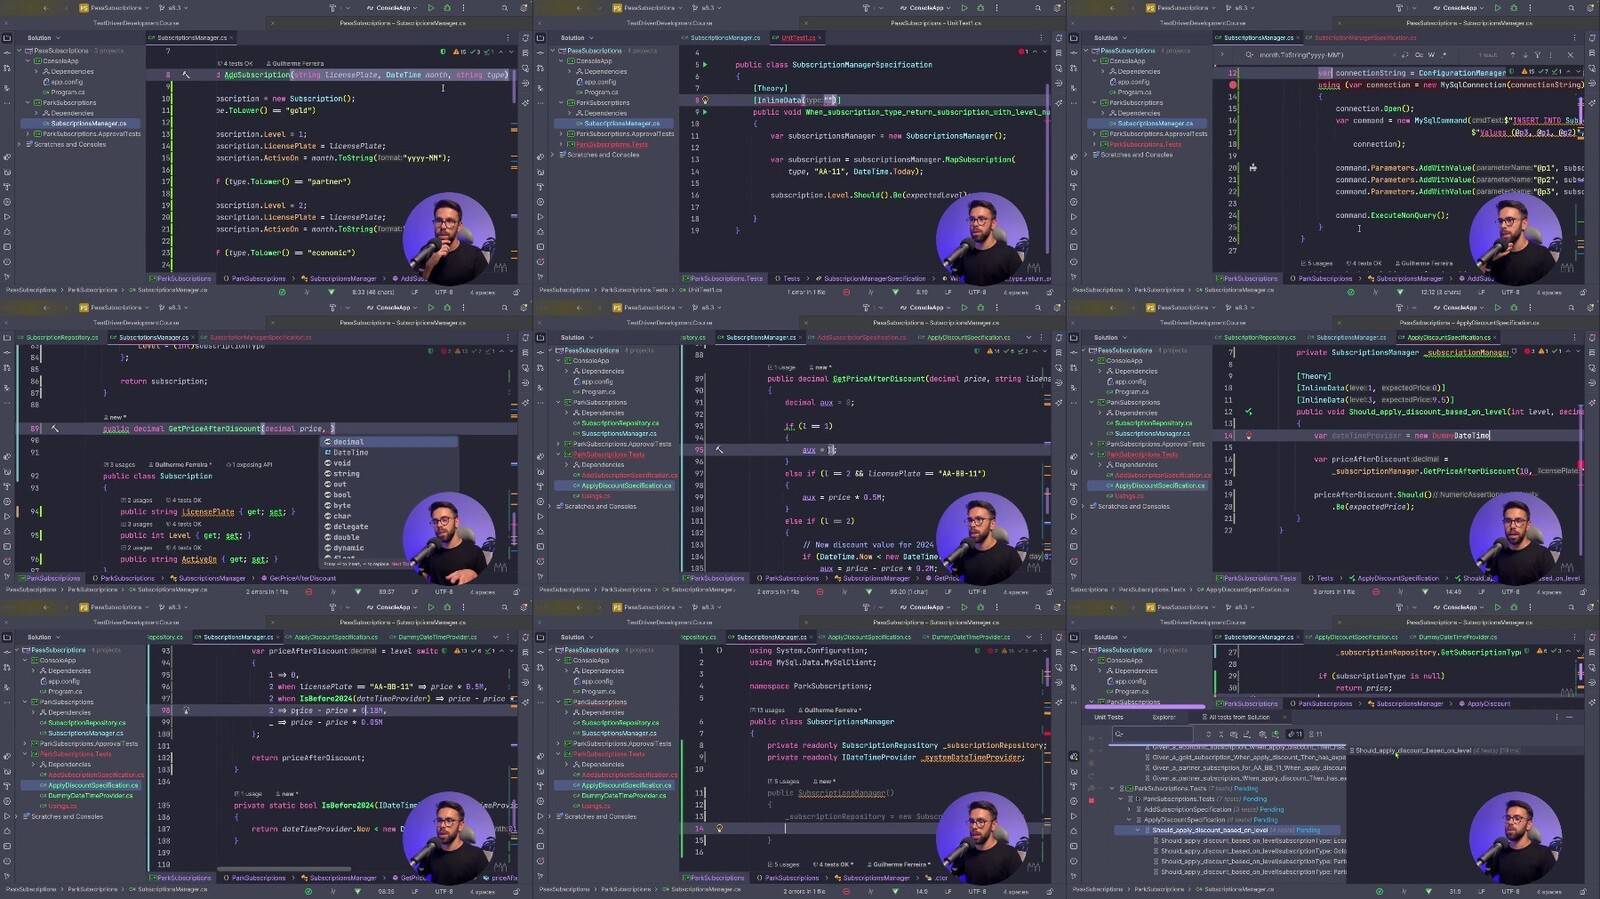
Task: Expand ParkSubscriptions.ApprovalTests in AddSubscription frame tree
Action: point(28,134)
